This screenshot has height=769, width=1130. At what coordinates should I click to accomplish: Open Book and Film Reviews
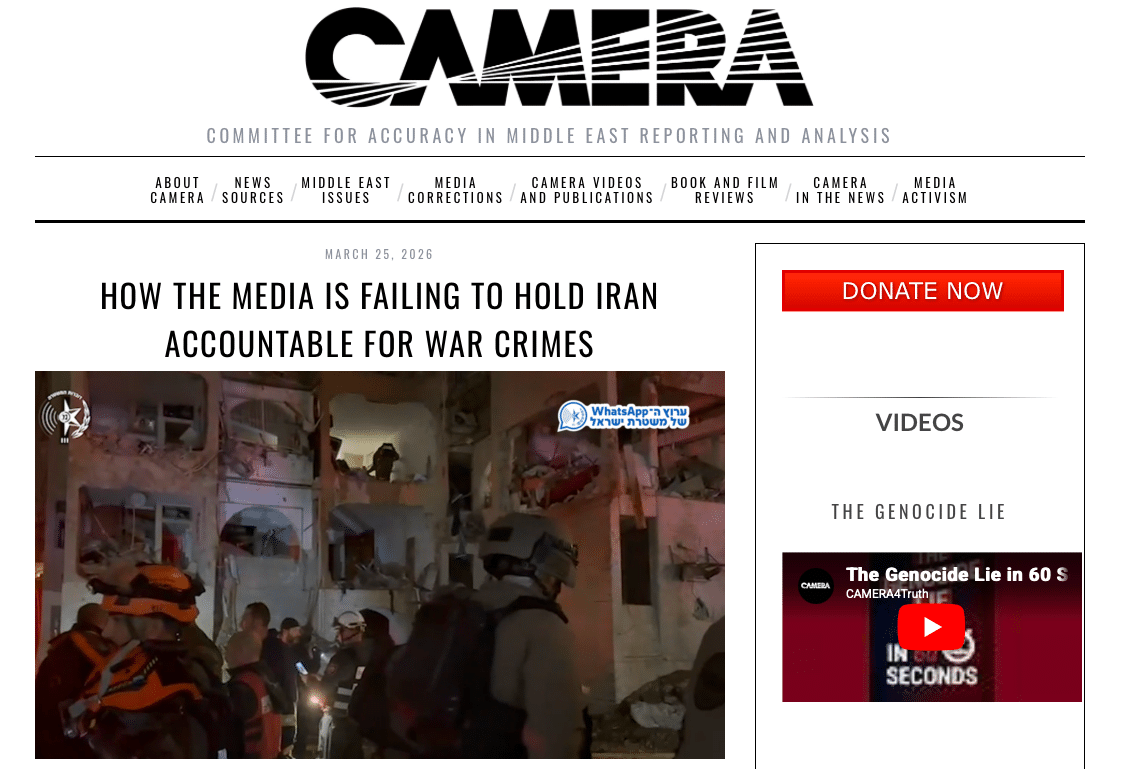[x=724, y=190]
